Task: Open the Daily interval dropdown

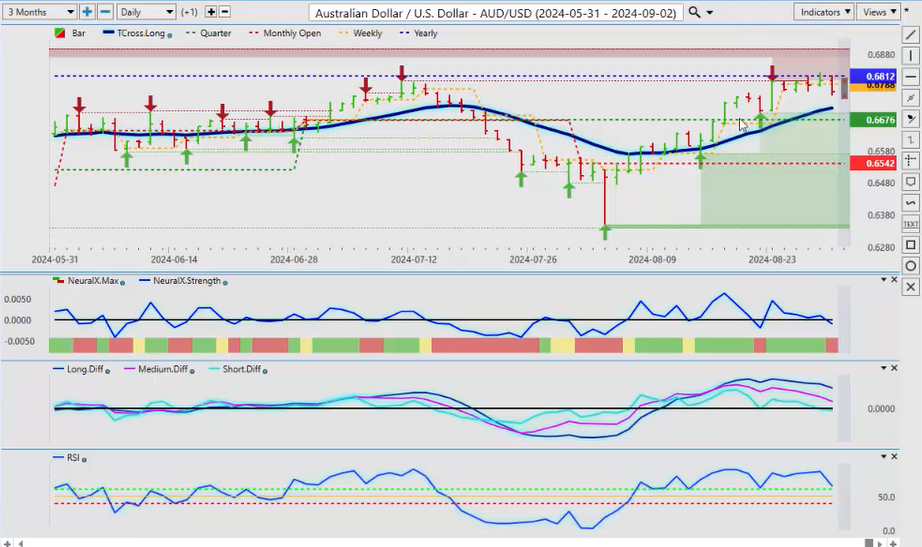Action: (146, 12)
